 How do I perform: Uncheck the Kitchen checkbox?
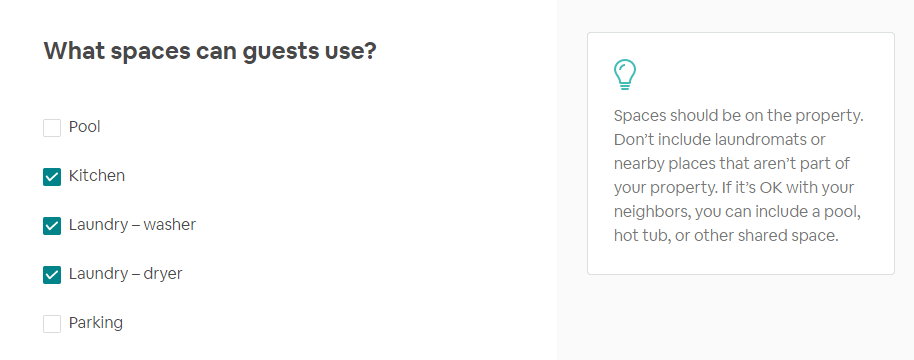(52, 177)
